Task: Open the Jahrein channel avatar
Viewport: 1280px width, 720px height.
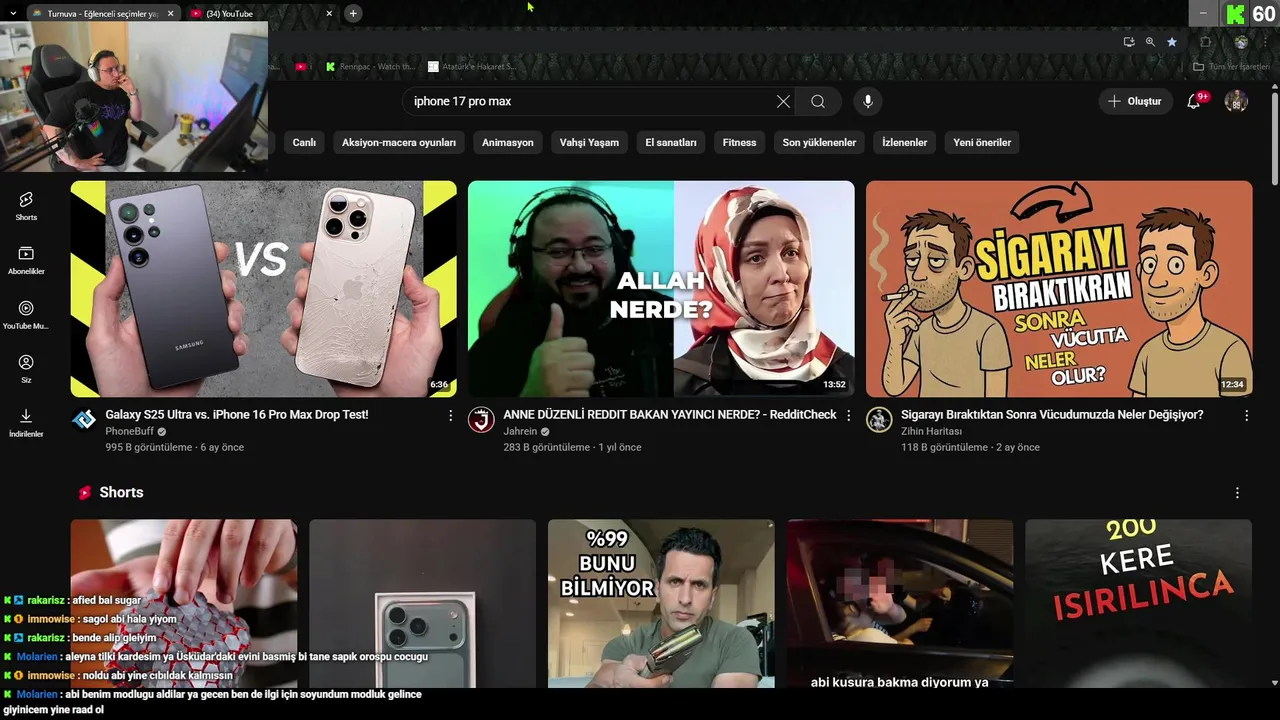Action: 482,420
